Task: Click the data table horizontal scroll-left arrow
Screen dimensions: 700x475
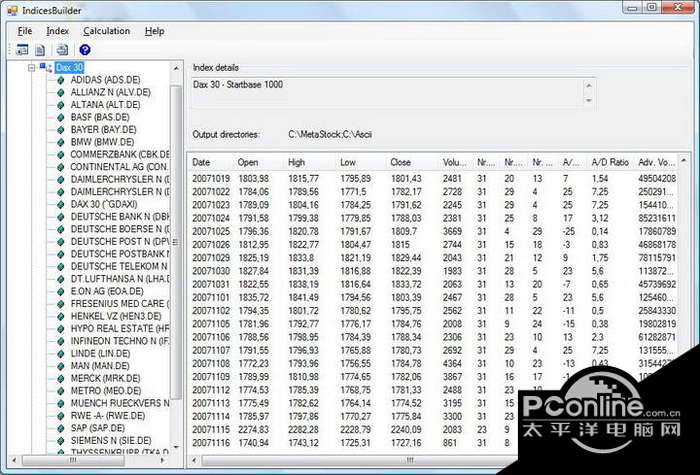Action: pyautogui.click(x=194, y=460)
